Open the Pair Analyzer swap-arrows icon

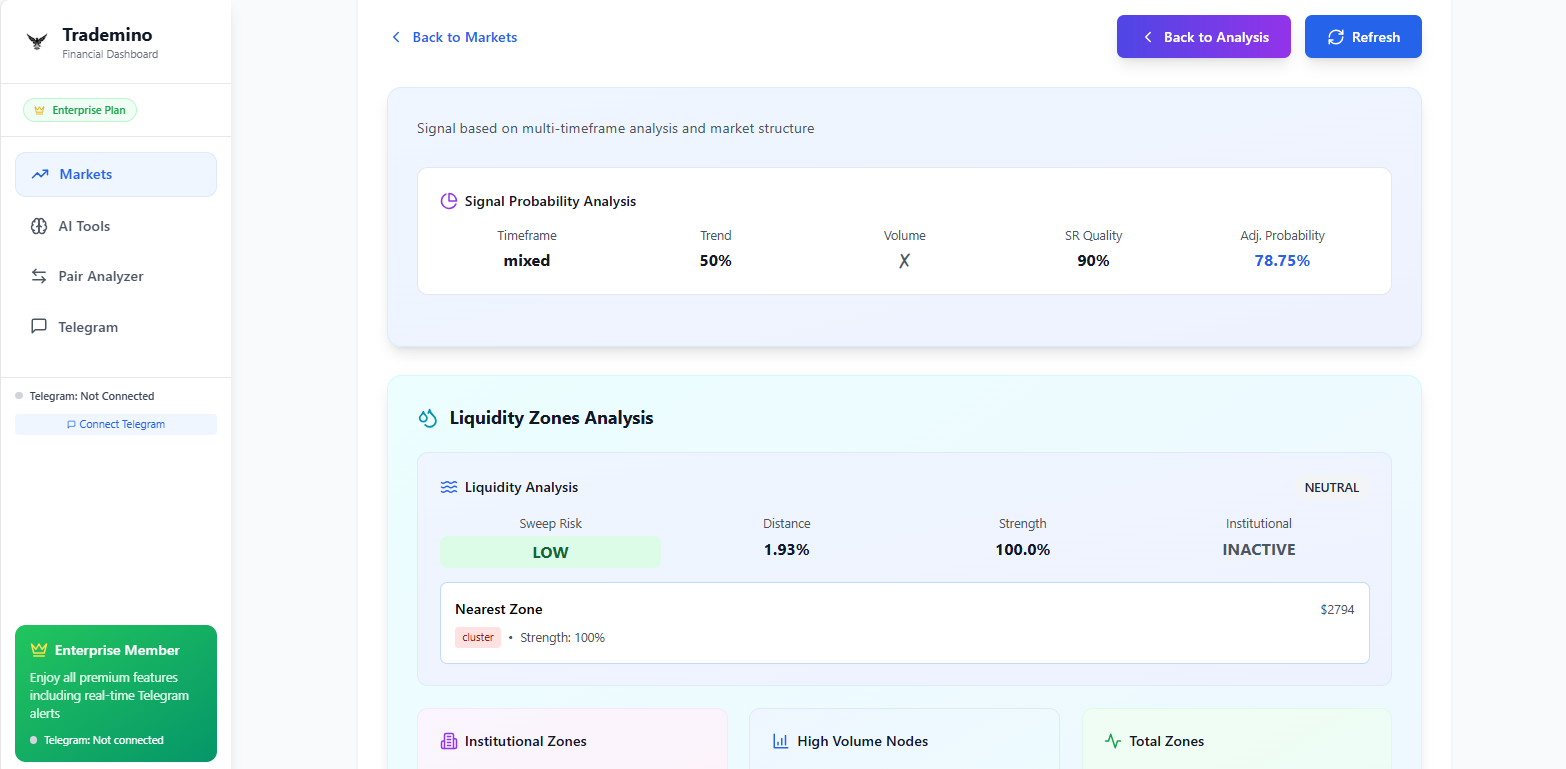coord(39,276)
